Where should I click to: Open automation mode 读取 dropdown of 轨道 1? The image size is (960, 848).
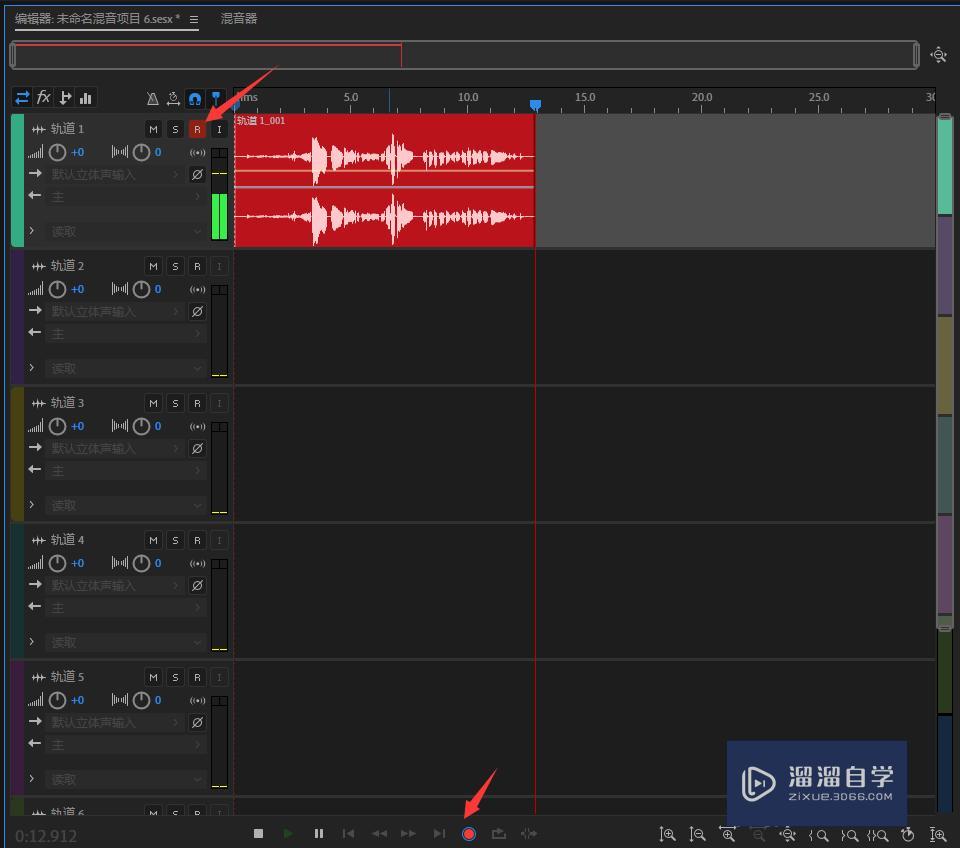coord(125,231)
